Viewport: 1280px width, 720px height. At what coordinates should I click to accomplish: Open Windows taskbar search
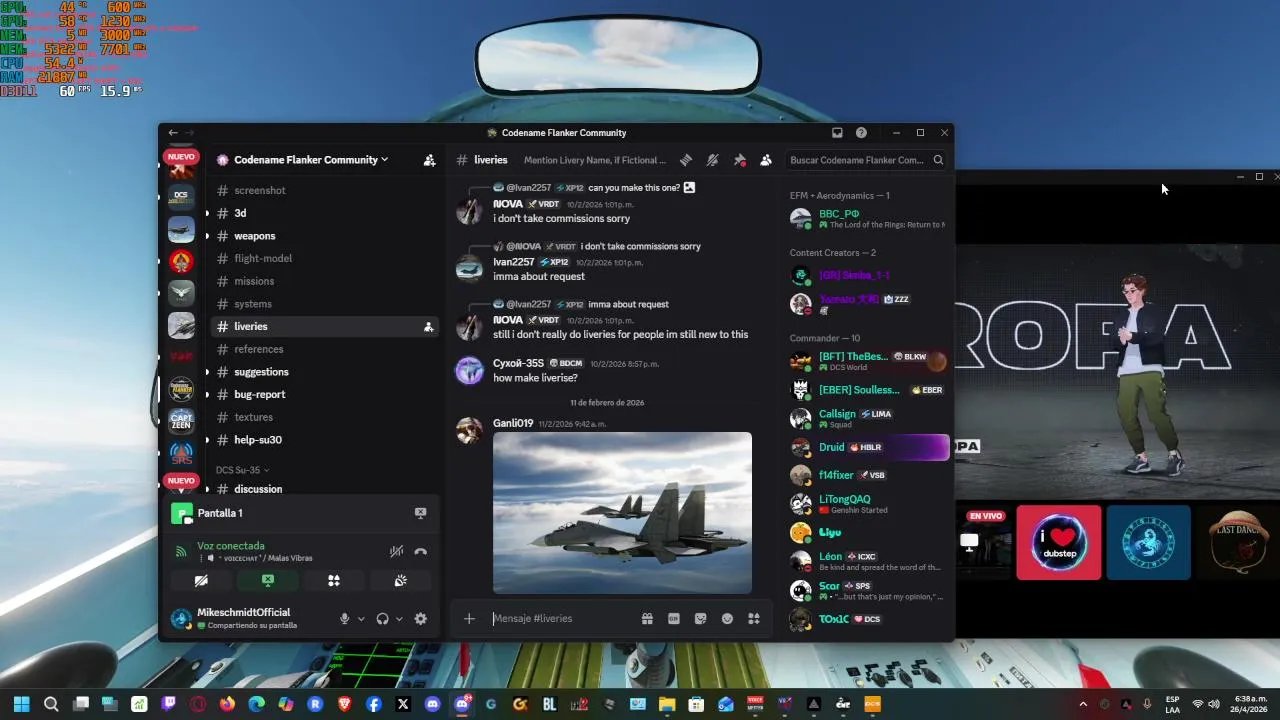point(51,704)
